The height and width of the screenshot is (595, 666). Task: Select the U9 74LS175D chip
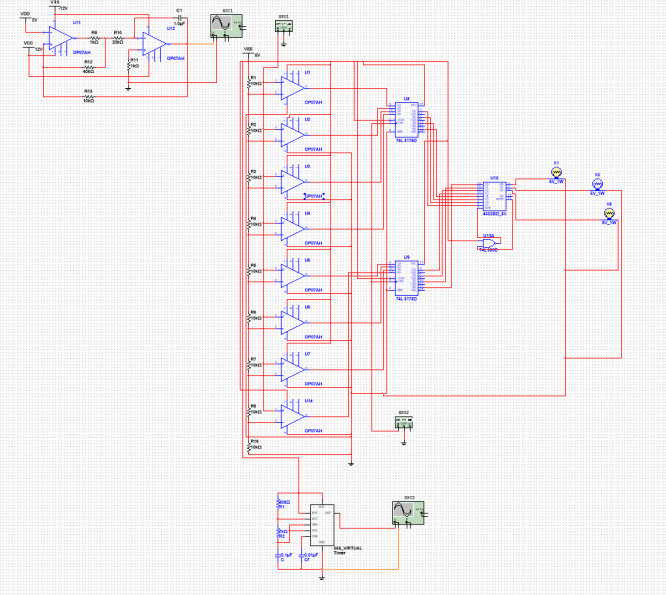[406, 278]
